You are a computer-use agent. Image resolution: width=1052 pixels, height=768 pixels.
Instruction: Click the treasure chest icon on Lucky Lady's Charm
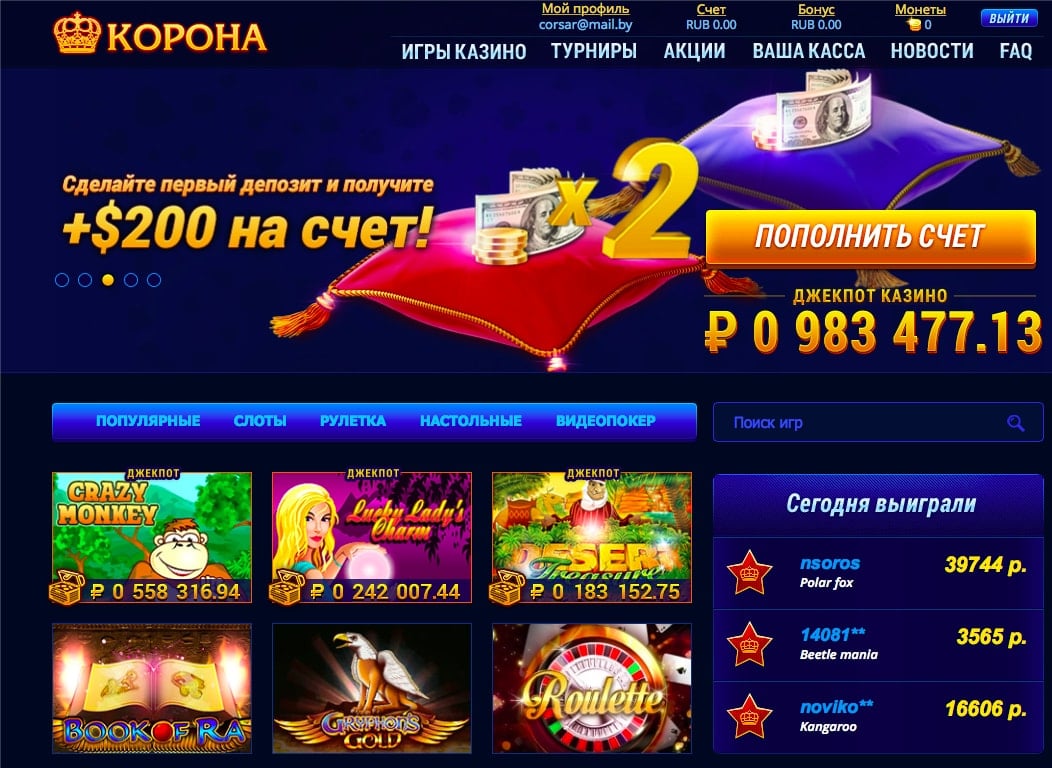coord(287,588)
